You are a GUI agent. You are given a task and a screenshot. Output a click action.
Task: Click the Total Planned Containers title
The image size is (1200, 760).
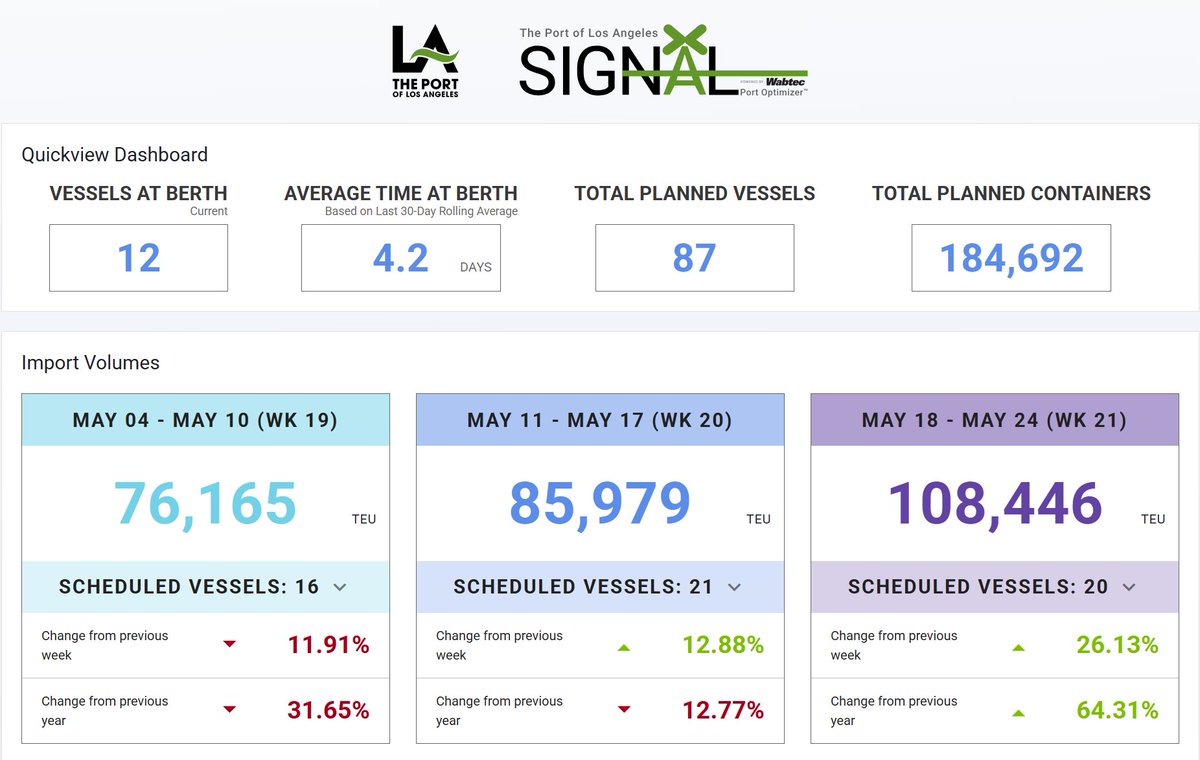[1011, 194]
